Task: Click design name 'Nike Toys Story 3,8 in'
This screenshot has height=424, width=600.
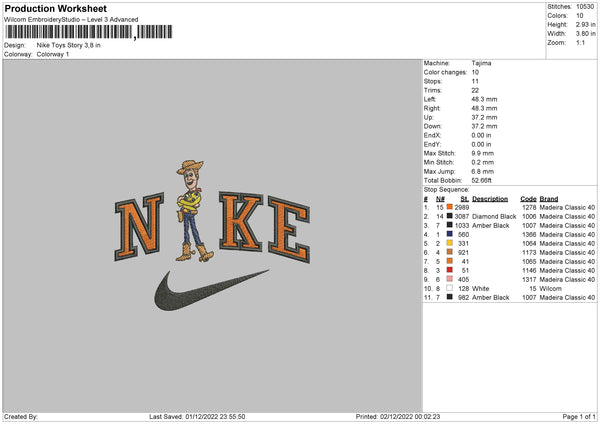Action: pyautogui.click(x=68, y=45)
